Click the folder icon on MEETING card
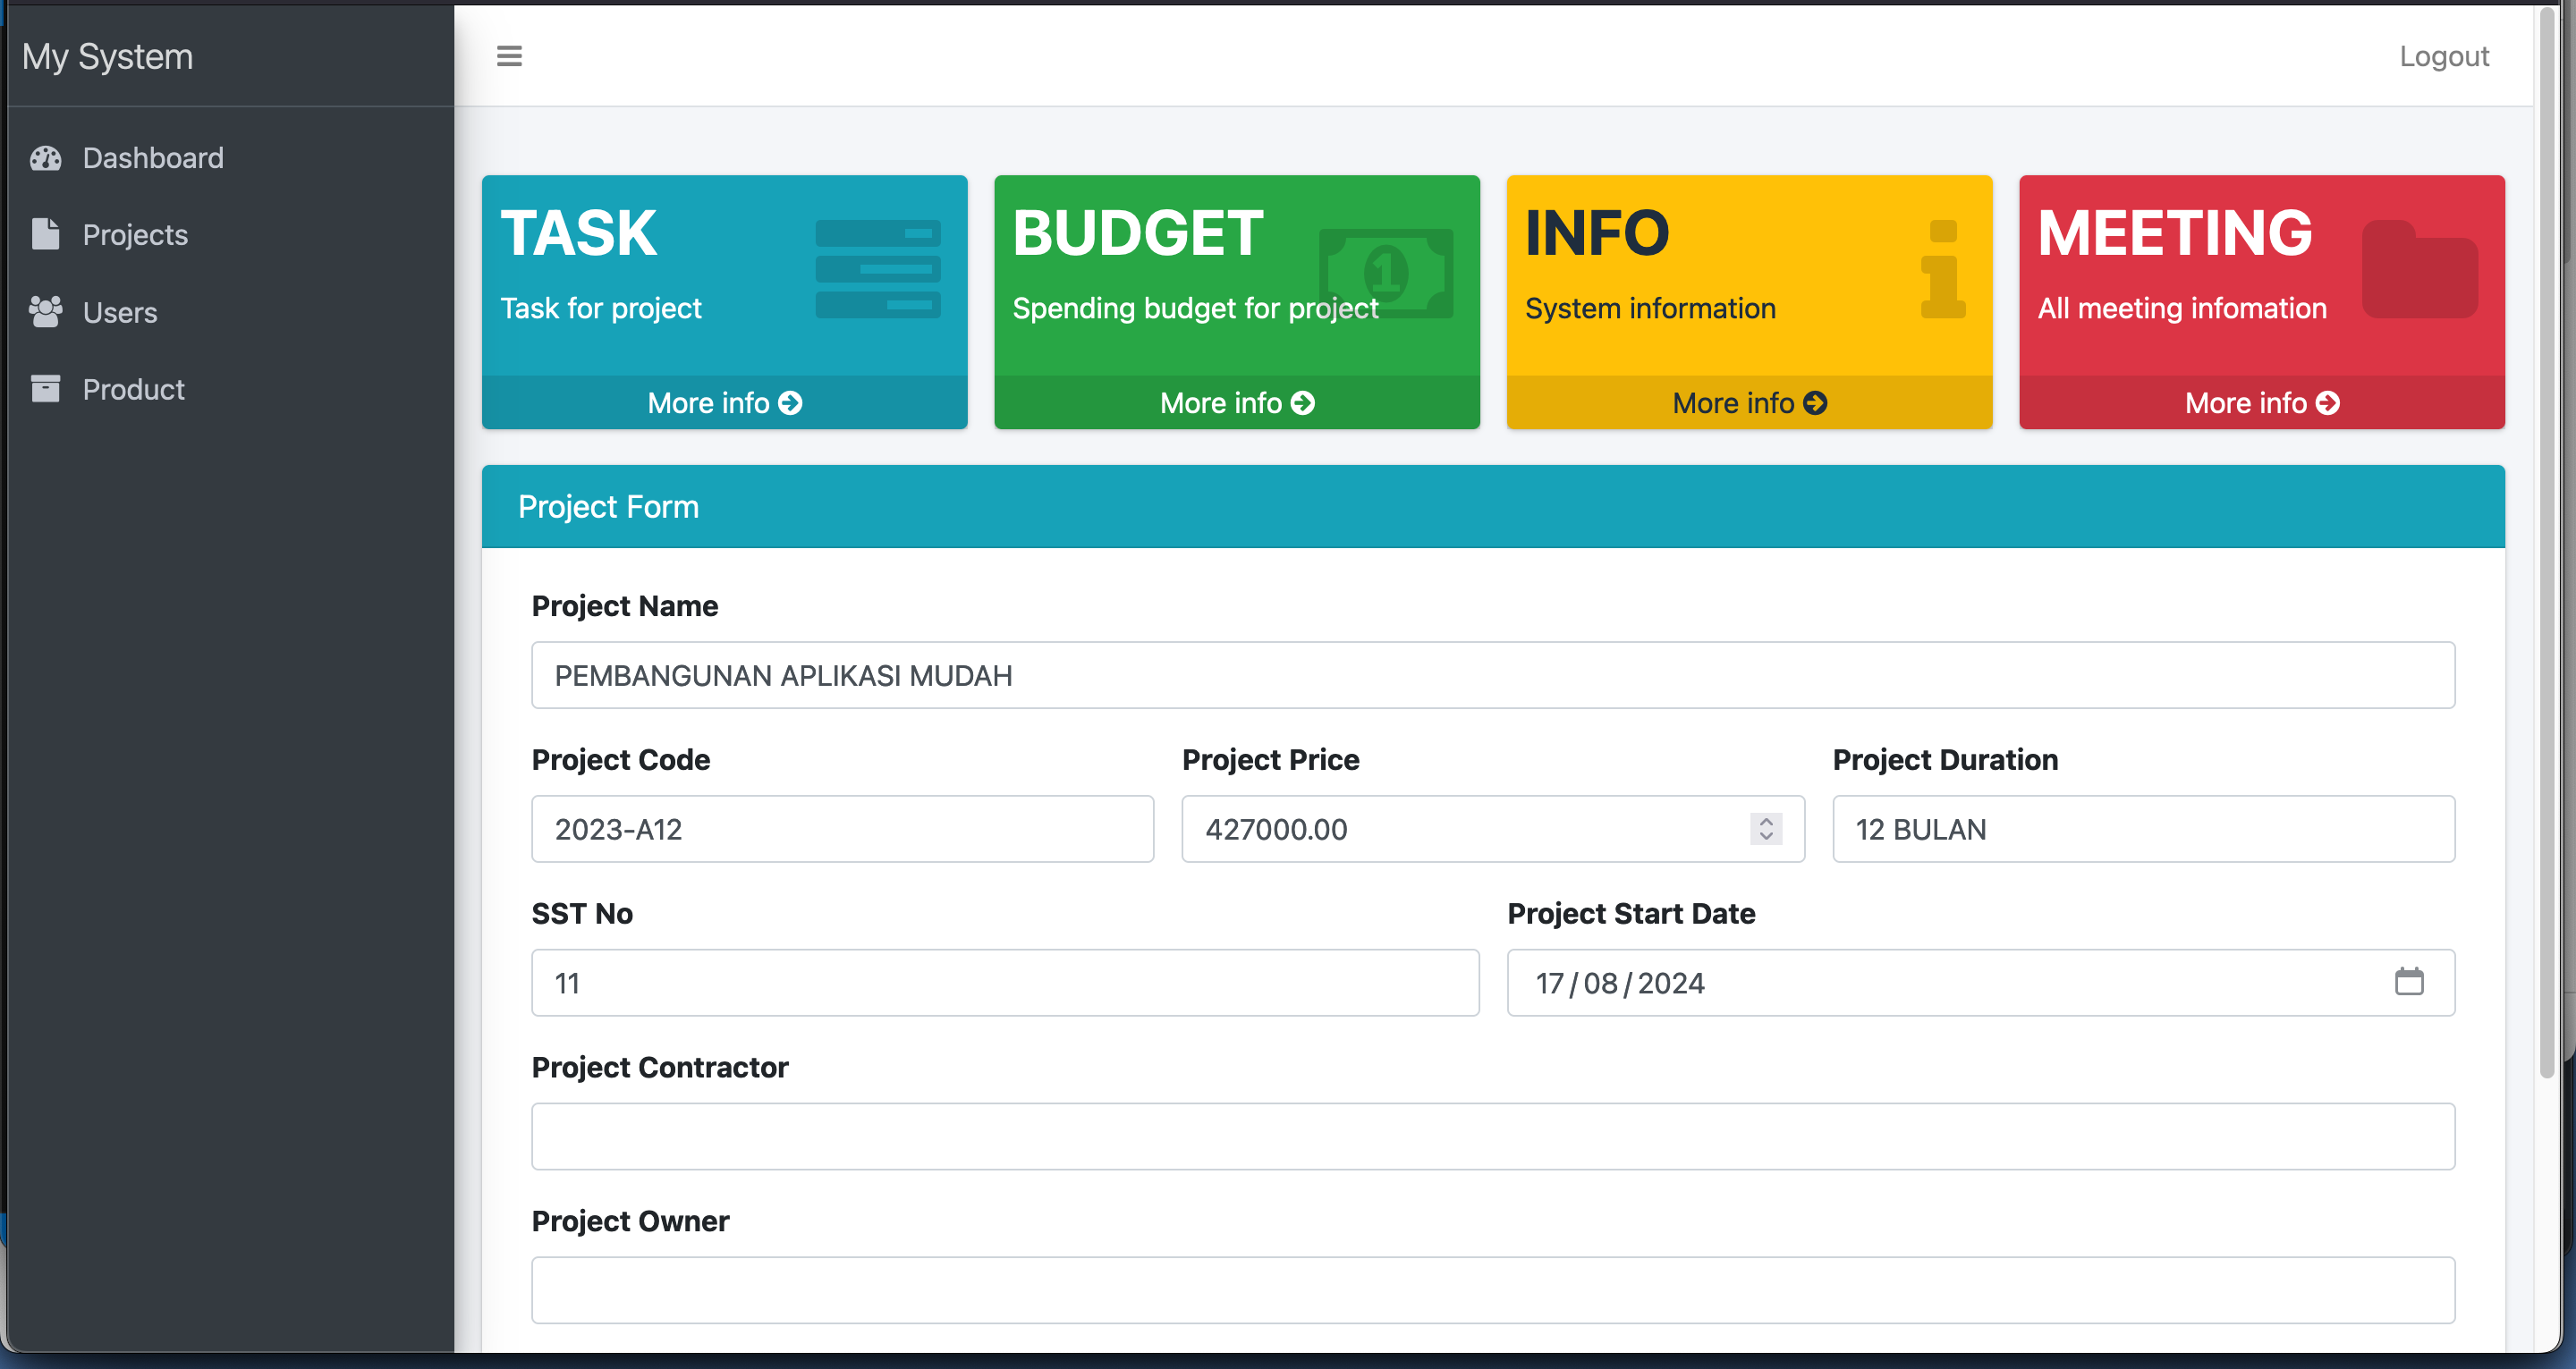2576x1369 pixels. (x=2419, y=270)
